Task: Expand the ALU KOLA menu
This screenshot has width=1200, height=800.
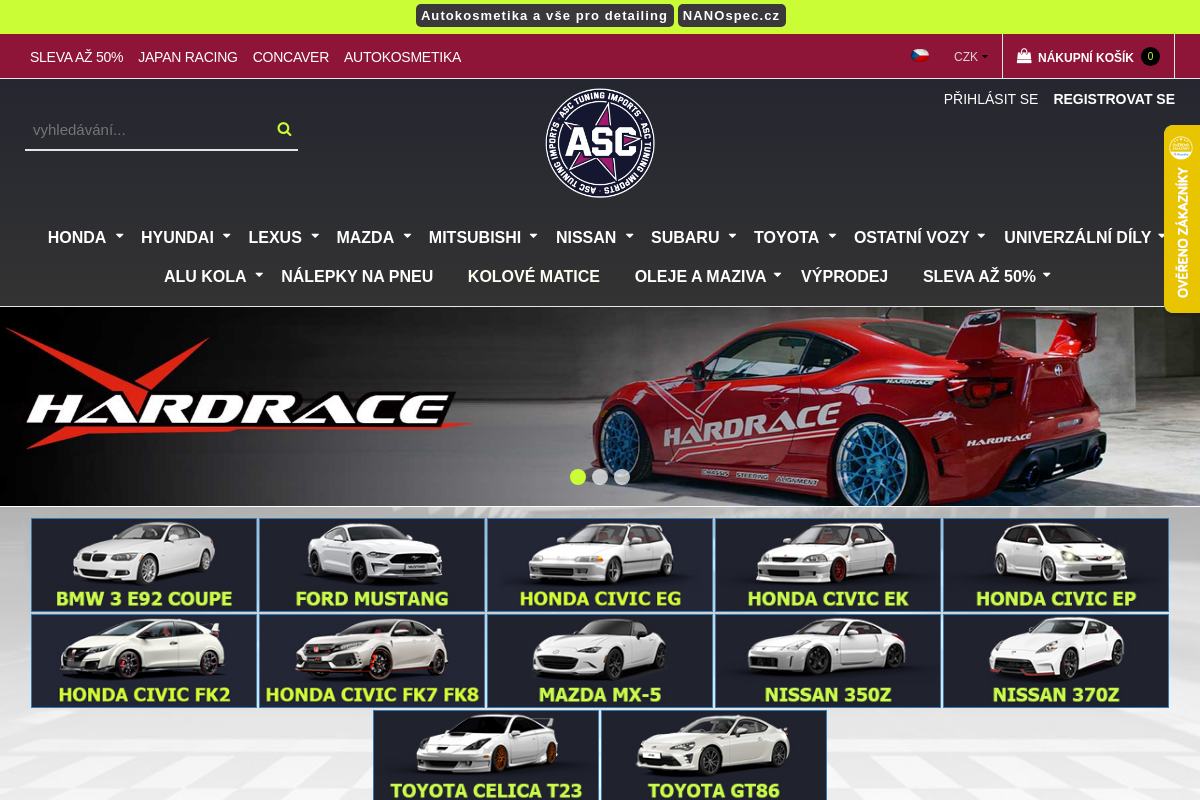Action: click(205, 276)
